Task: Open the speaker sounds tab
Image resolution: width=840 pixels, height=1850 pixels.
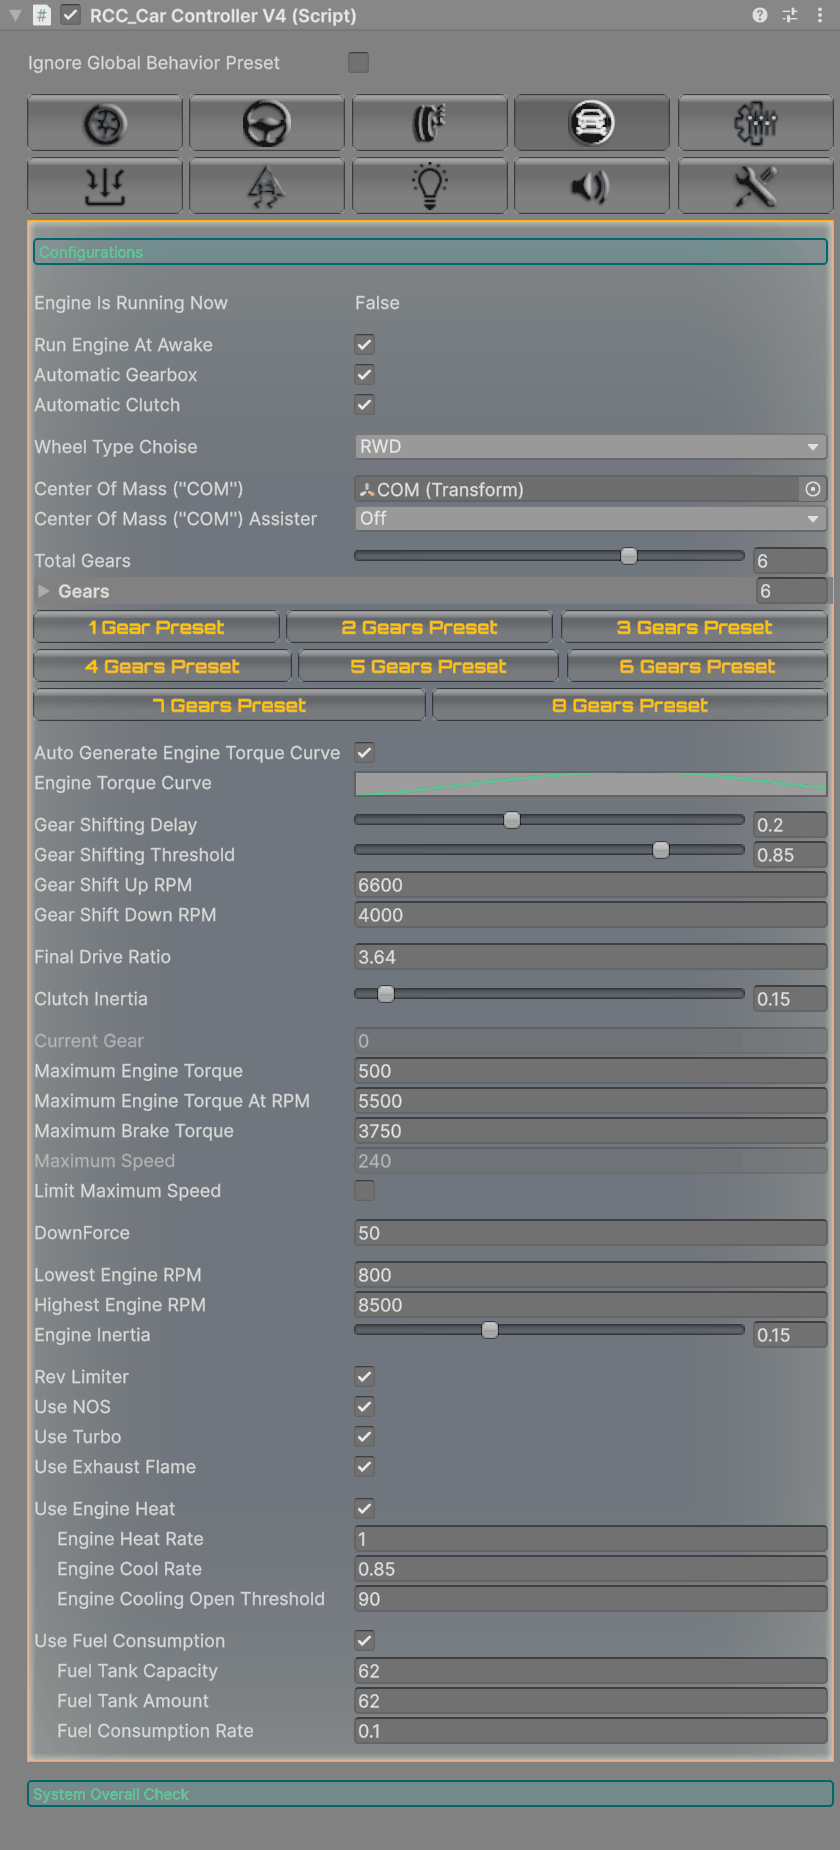Action: pos(592,186)
